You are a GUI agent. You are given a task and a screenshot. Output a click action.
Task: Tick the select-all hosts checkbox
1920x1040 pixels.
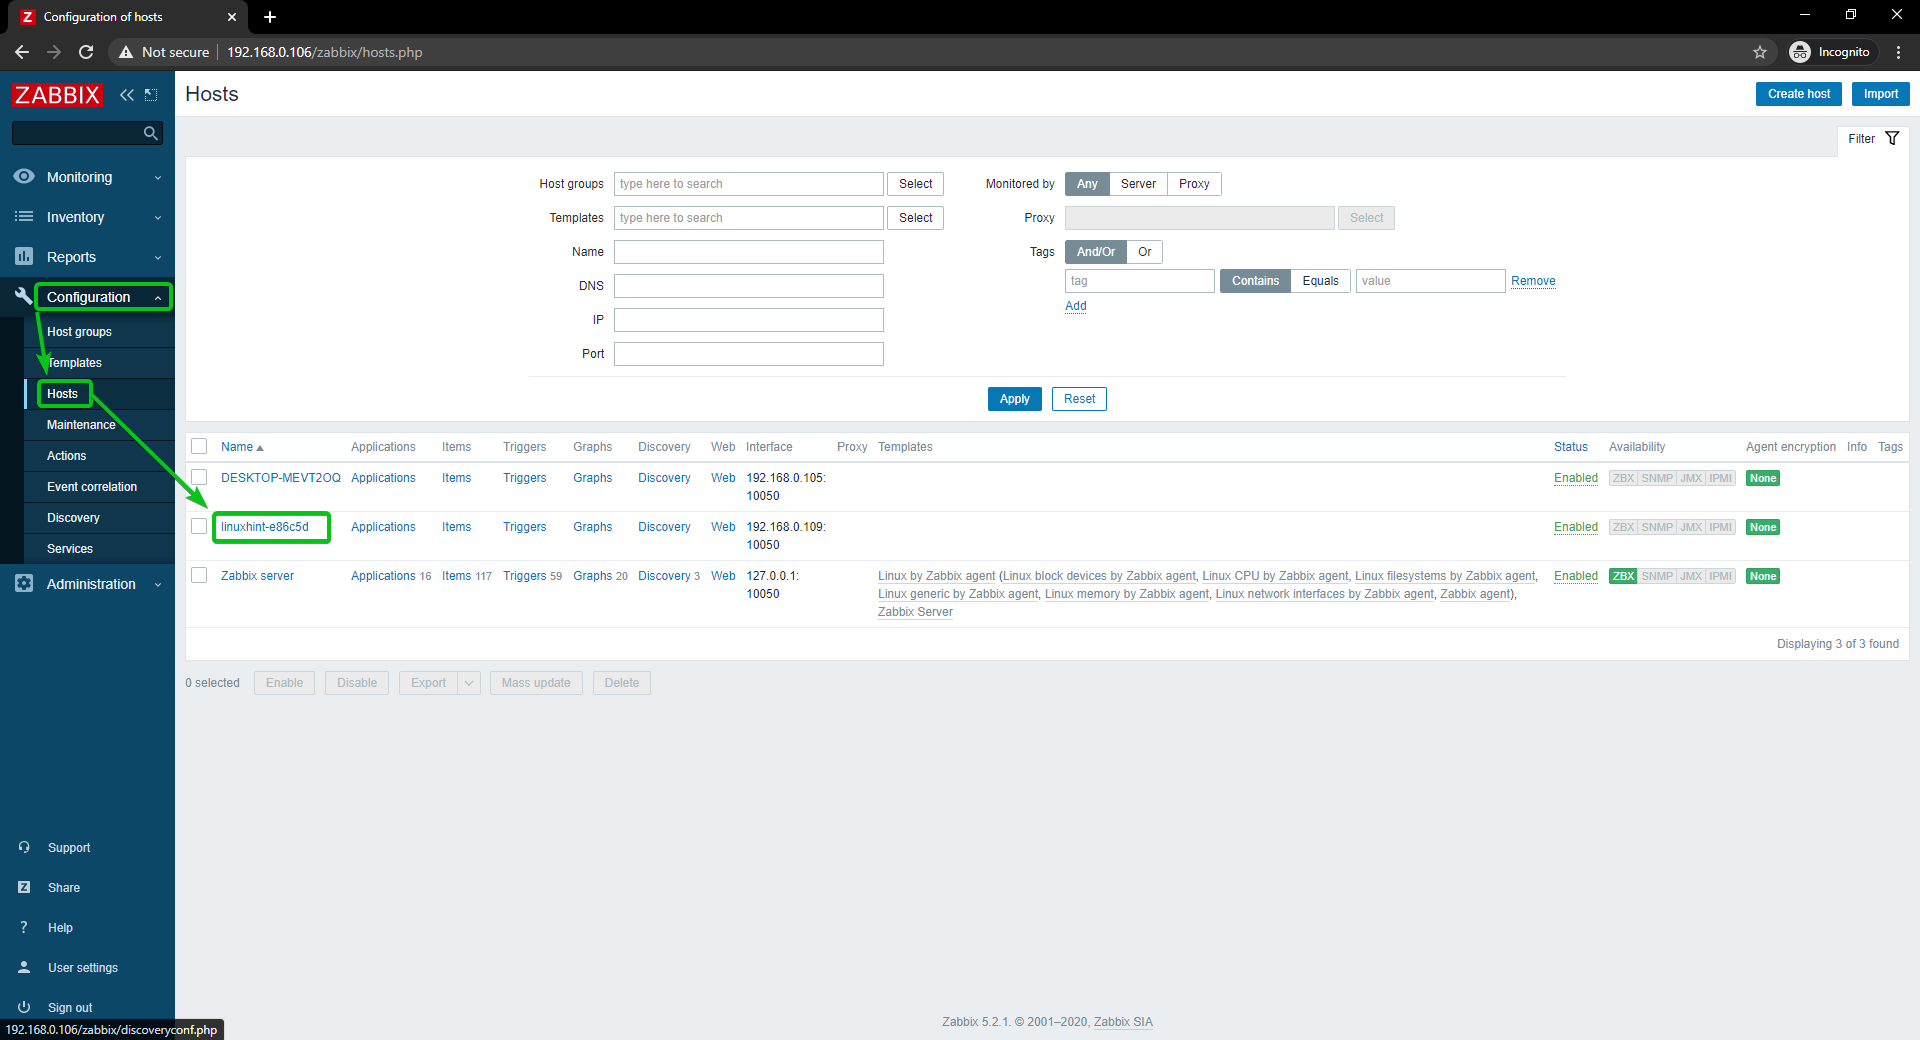pos(199,446)
